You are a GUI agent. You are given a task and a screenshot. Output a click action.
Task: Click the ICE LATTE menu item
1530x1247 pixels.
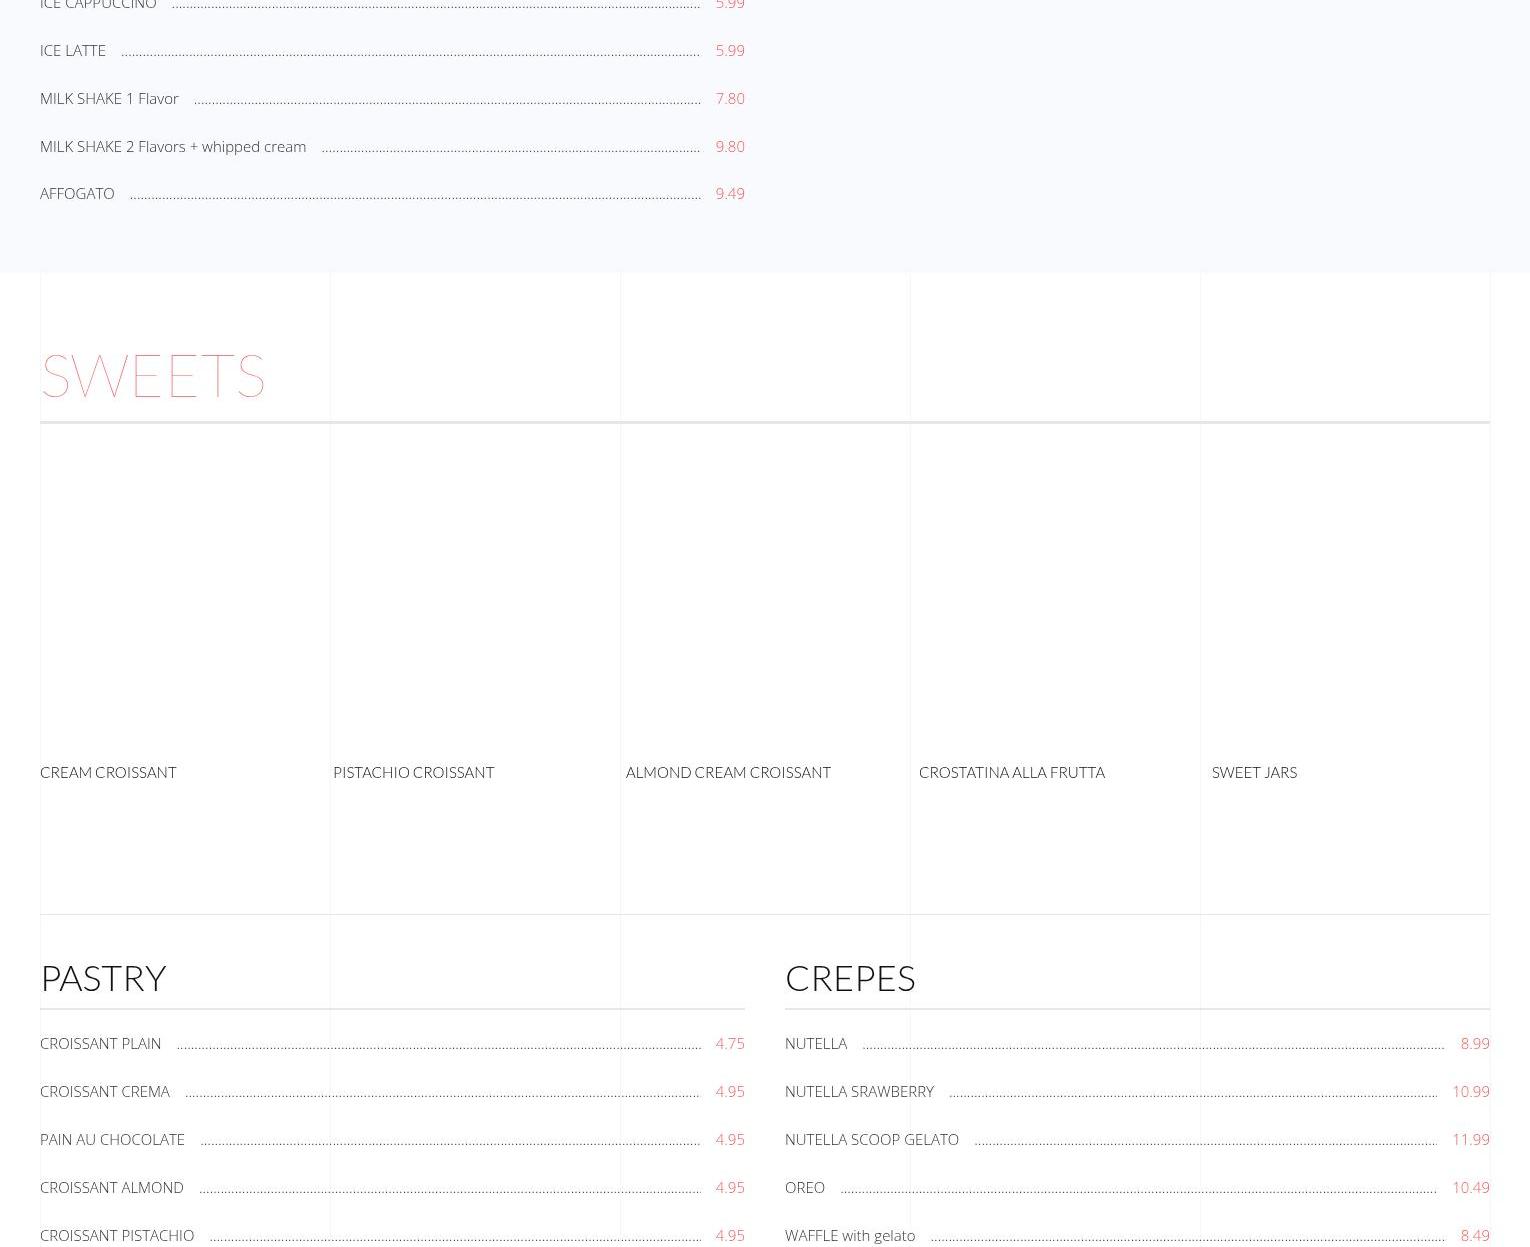tap(73, 50)
